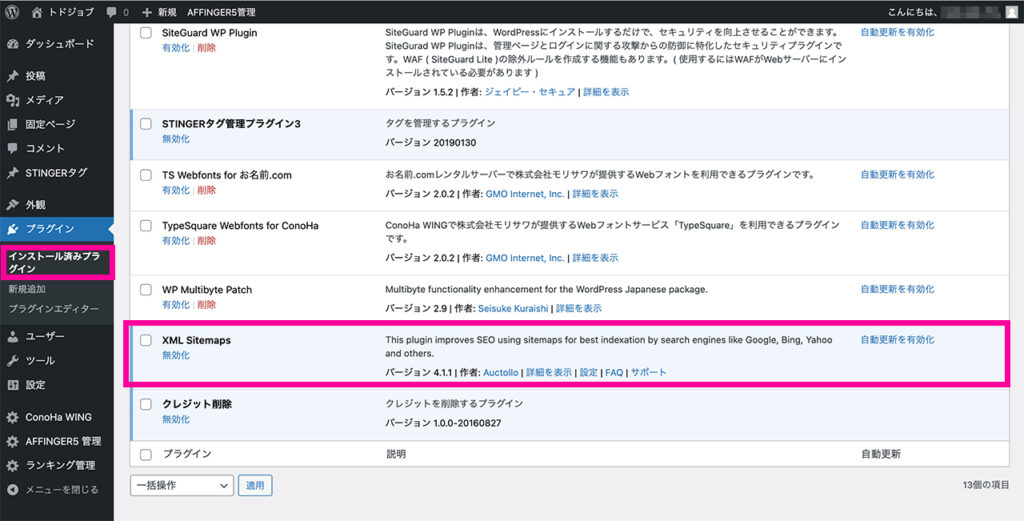
Task: Show details for XML Sitemaps via 詳細を表示
Action: click(549, 372)
